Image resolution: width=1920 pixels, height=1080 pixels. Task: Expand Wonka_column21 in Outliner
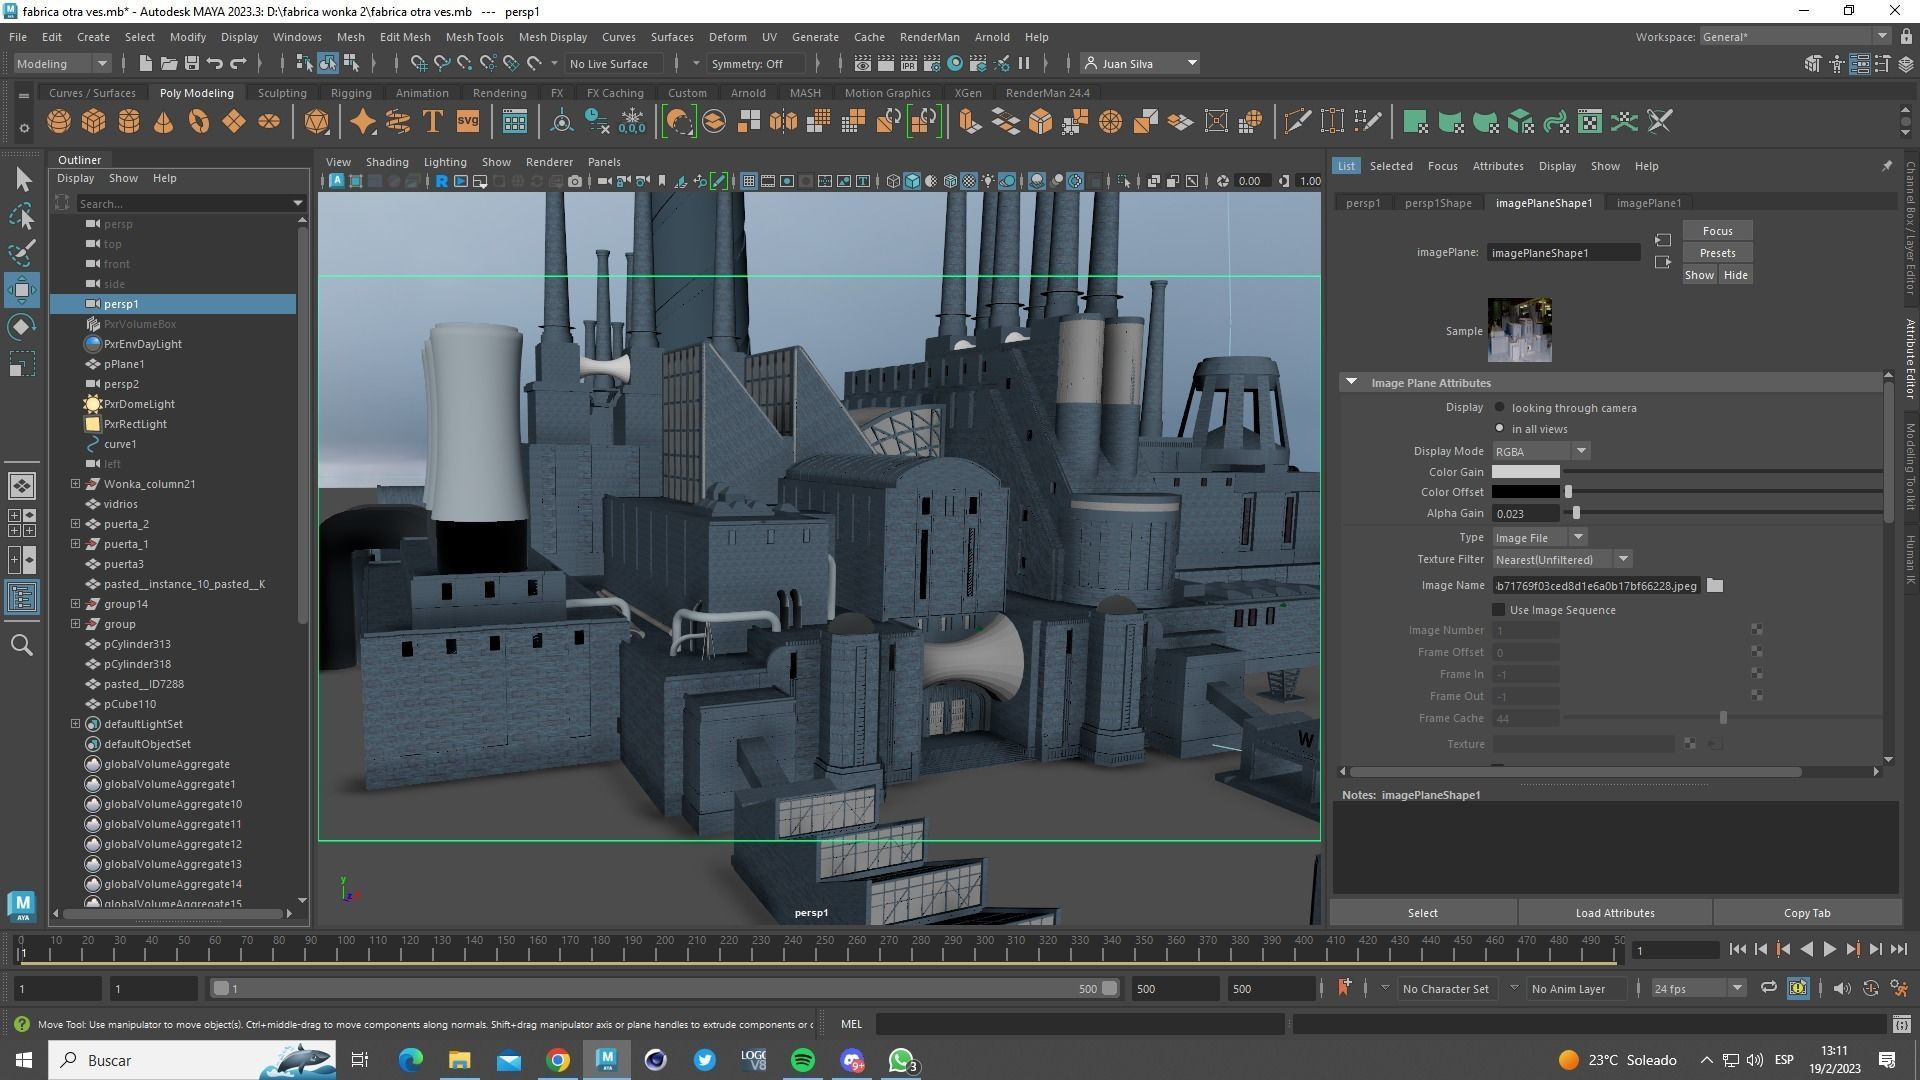(75, 484)
